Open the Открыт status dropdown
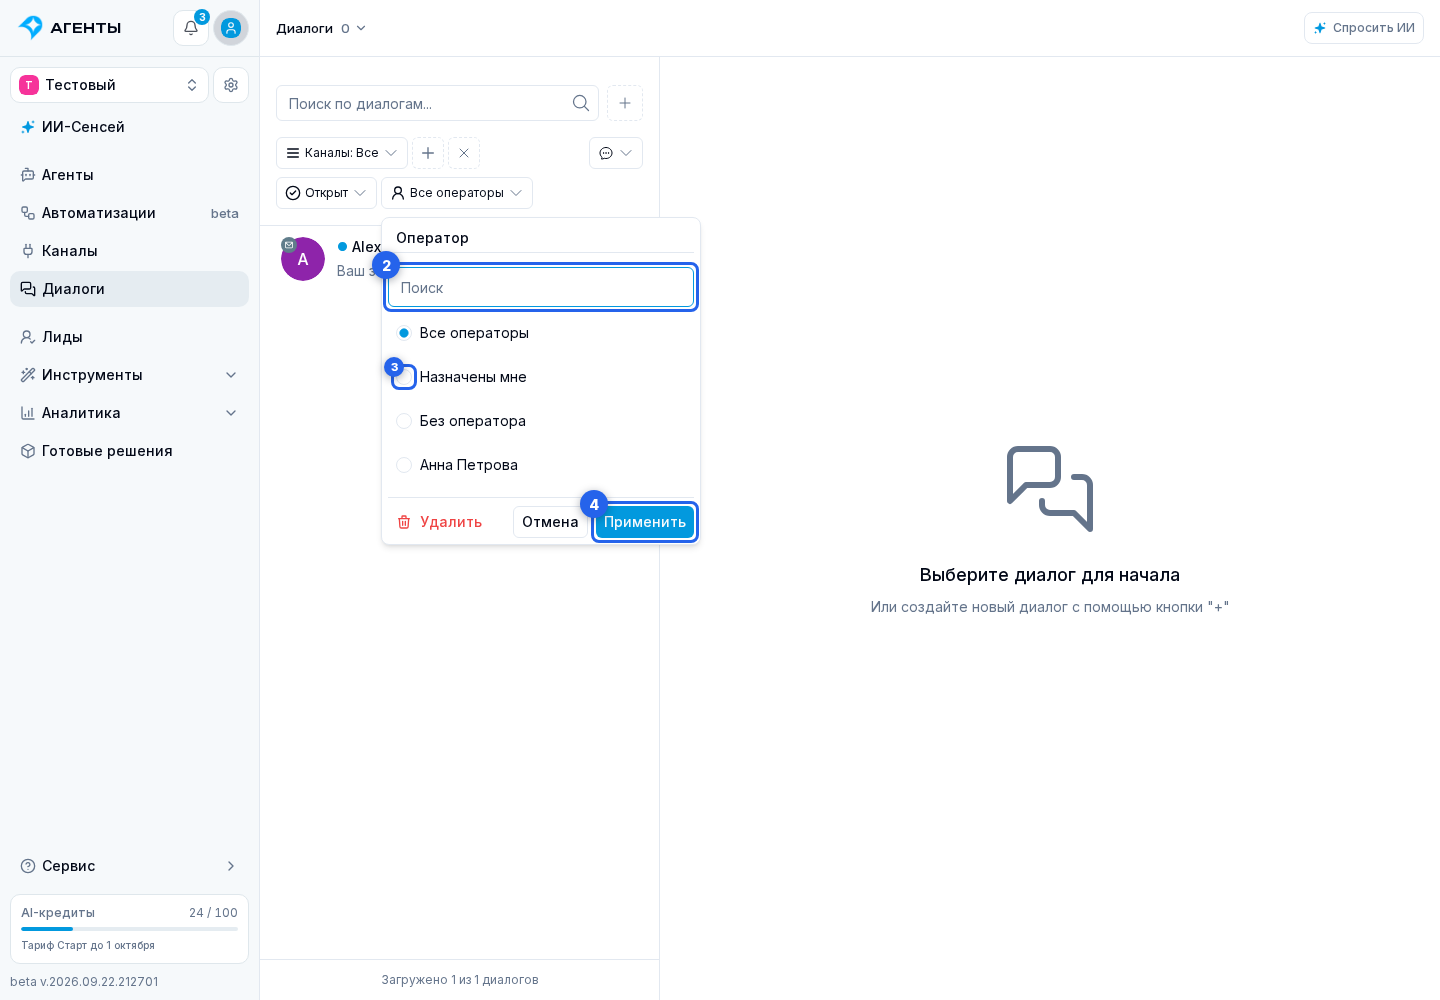 (x=326, y=193)
